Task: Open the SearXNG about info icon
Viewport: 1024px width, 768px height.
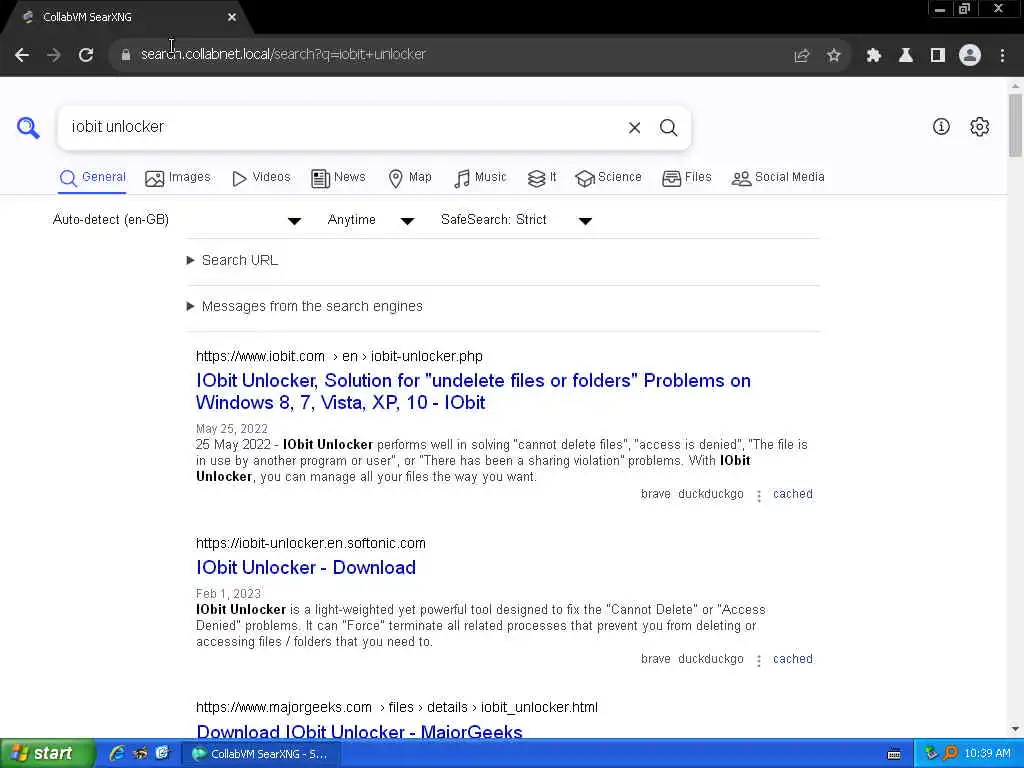Action: [x=941, y=127]
